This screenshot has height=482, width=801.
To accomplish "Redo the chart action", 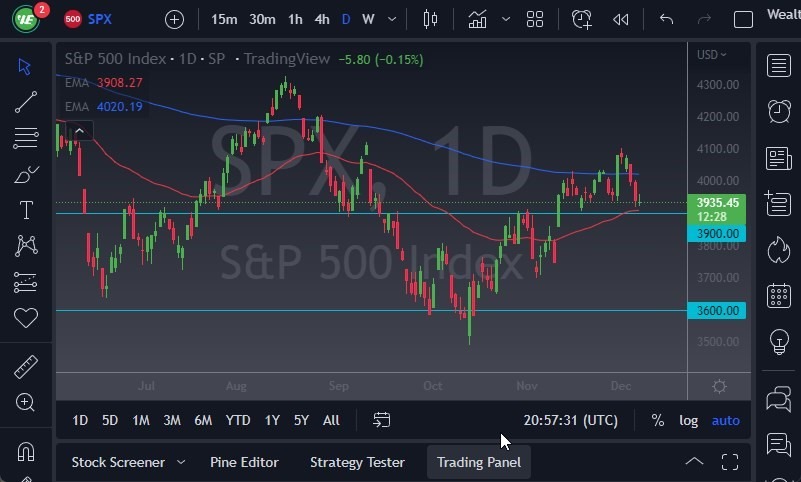I will pos(704,19).
